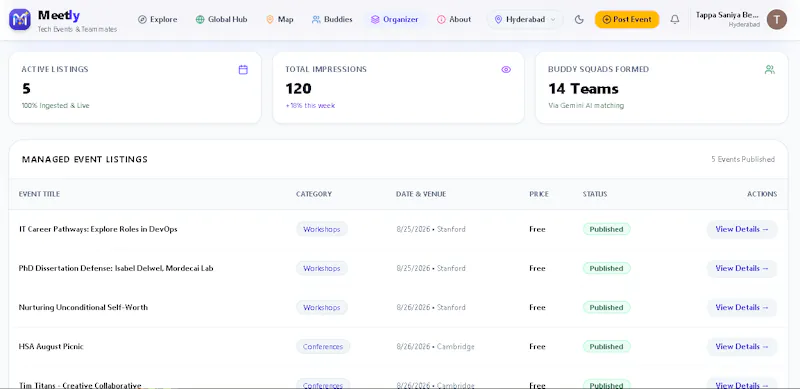Viewport: 800px width, 389px height.
Task: Click Workshops tag on PhD Dissertation row
Action: (322, 268)
